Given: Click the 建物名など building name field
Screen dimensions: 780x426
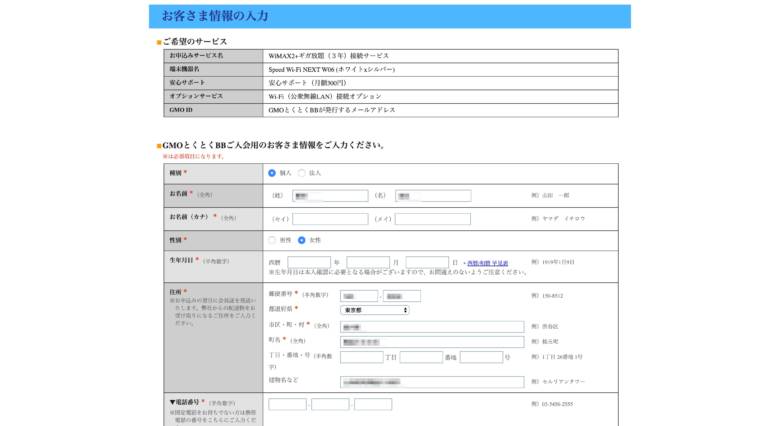Looking at the screenshot, I should click(432, 382).
